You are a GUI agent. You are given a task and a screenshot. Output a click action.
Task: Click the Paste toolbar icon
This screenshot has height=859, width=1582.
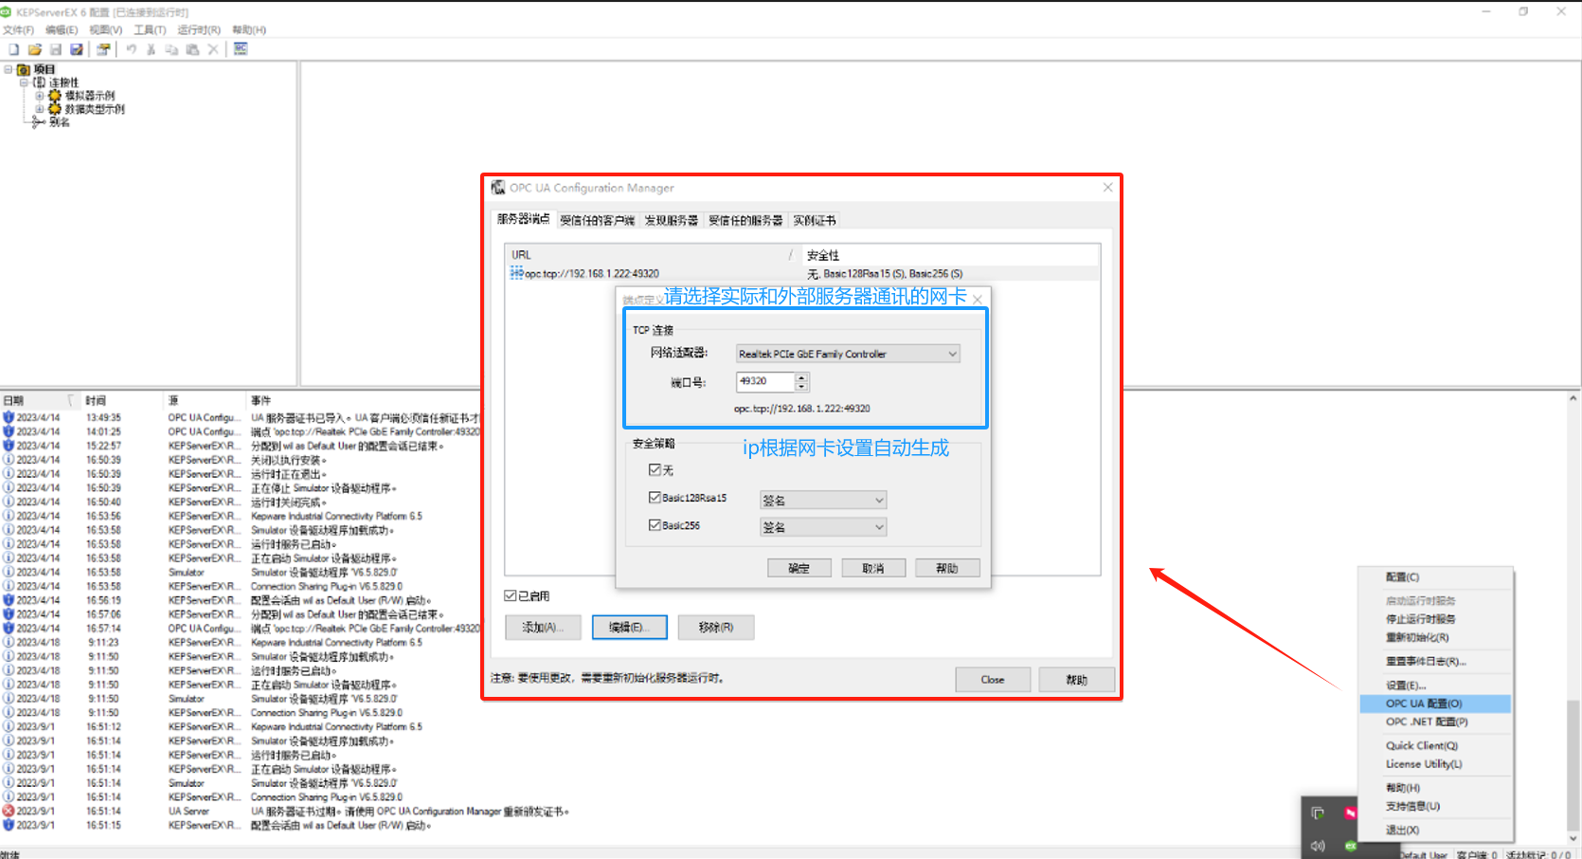[193, 49]
